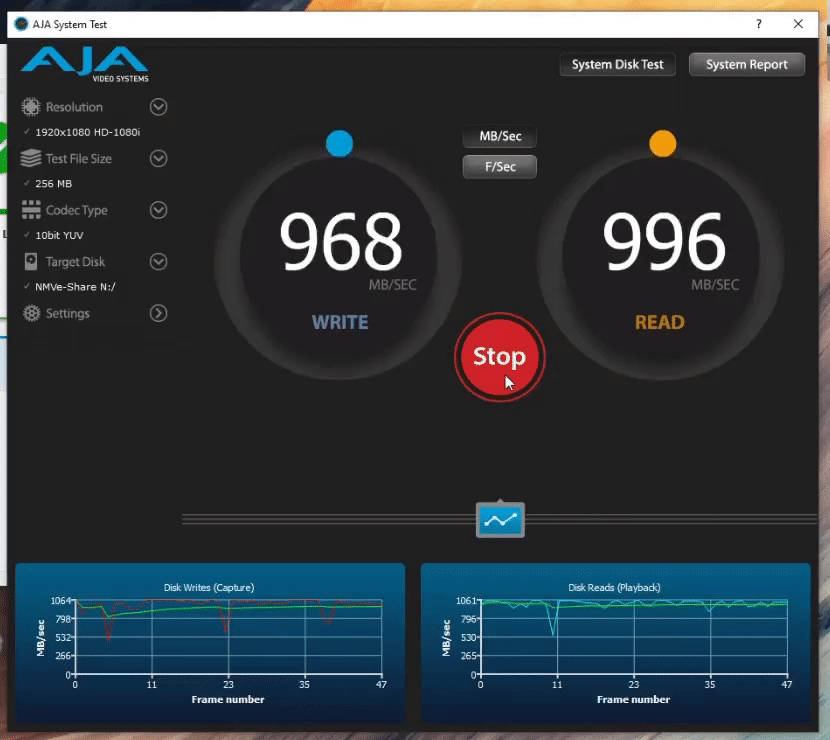Click the orange read indicator dot
The width and height of the screenshot is (830, 740).
click(x=662, y=143)
